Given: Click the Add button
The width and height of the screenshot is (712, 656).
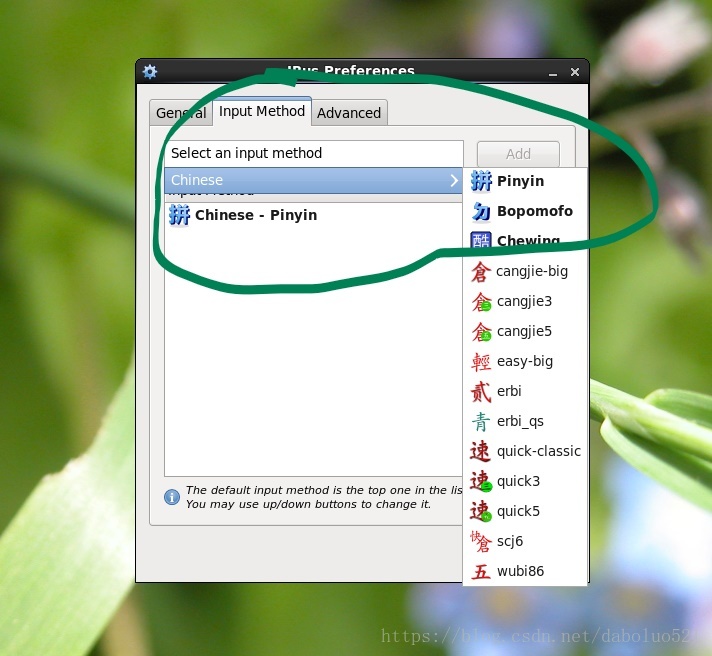Looking at the screenshot, I should click(518, 154).
